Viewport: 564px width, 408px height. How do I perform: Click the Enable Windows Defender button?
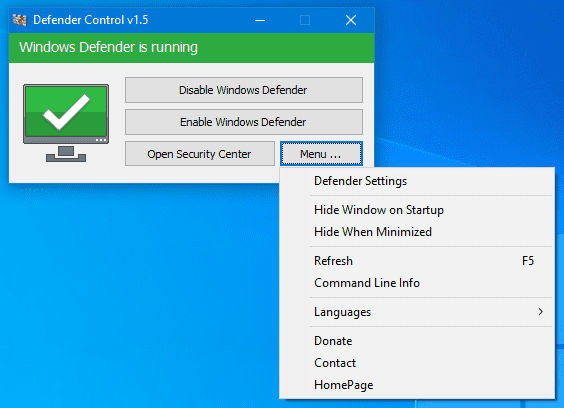pyautogui.click(x=244, y=122)
